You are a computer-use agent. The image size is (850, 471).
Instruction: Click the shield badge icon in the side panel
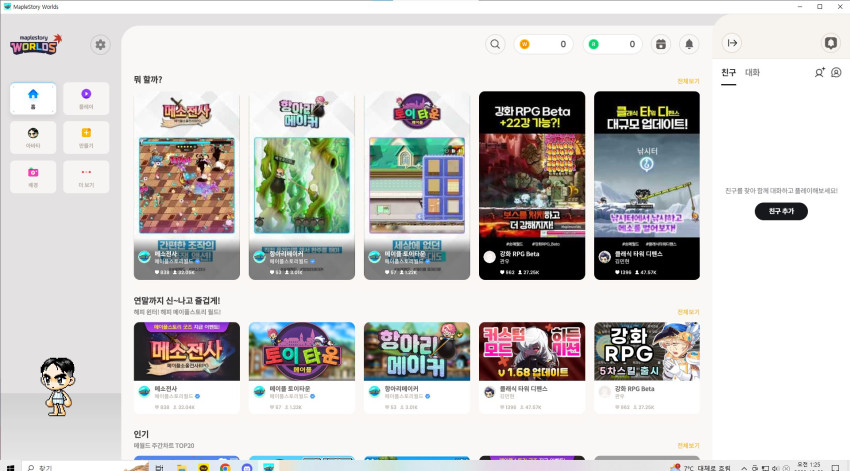click(830, 43)
